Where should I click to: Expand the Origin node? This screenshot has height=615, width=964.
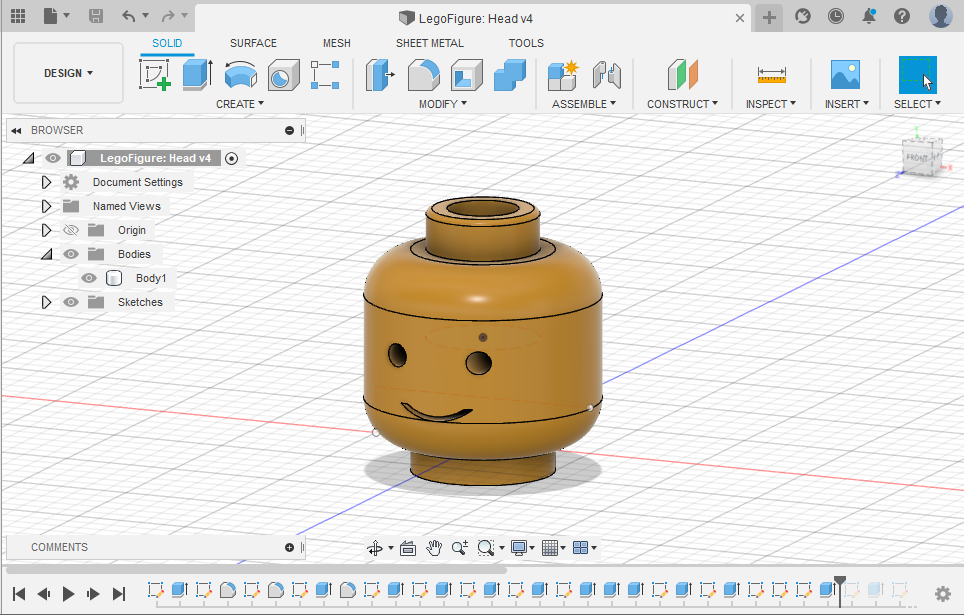pos(46,230)
